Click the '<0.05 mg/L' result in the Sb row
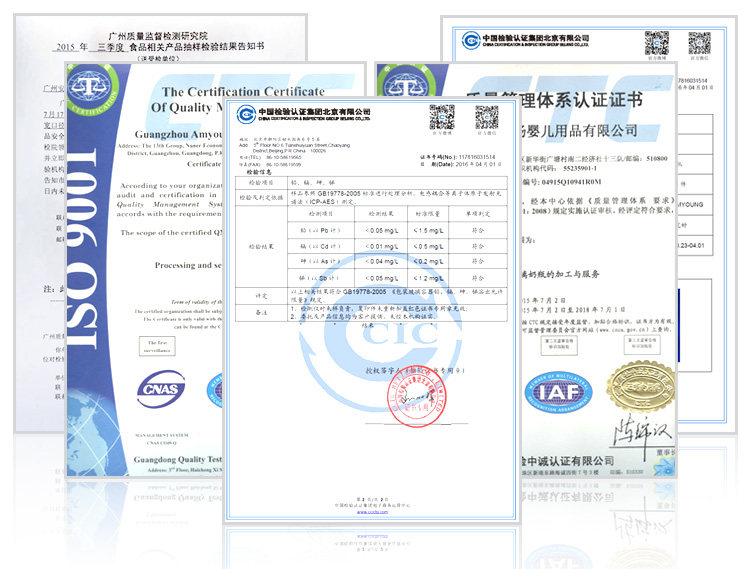This screenshot has width=750, height=569. click(x=381, y=278)
